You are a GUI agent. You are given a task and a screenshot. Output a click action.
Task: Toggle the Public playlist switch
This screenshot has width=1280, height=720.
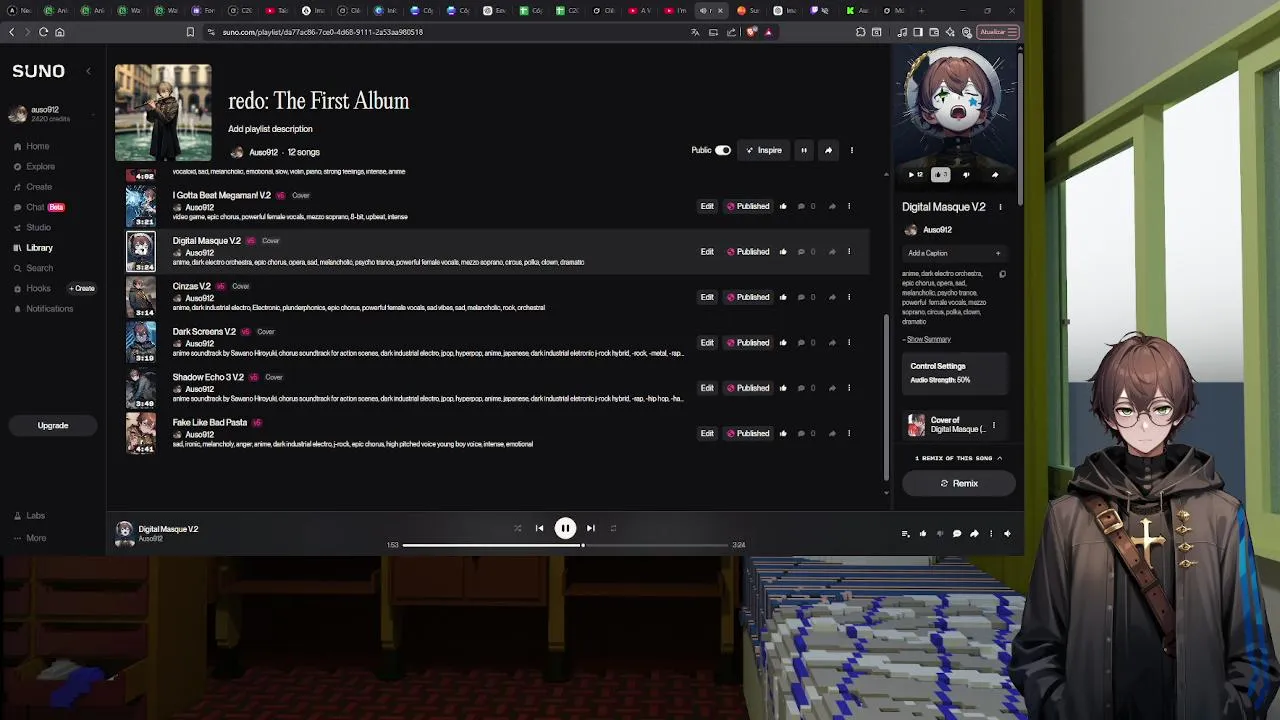pos(723,150)
